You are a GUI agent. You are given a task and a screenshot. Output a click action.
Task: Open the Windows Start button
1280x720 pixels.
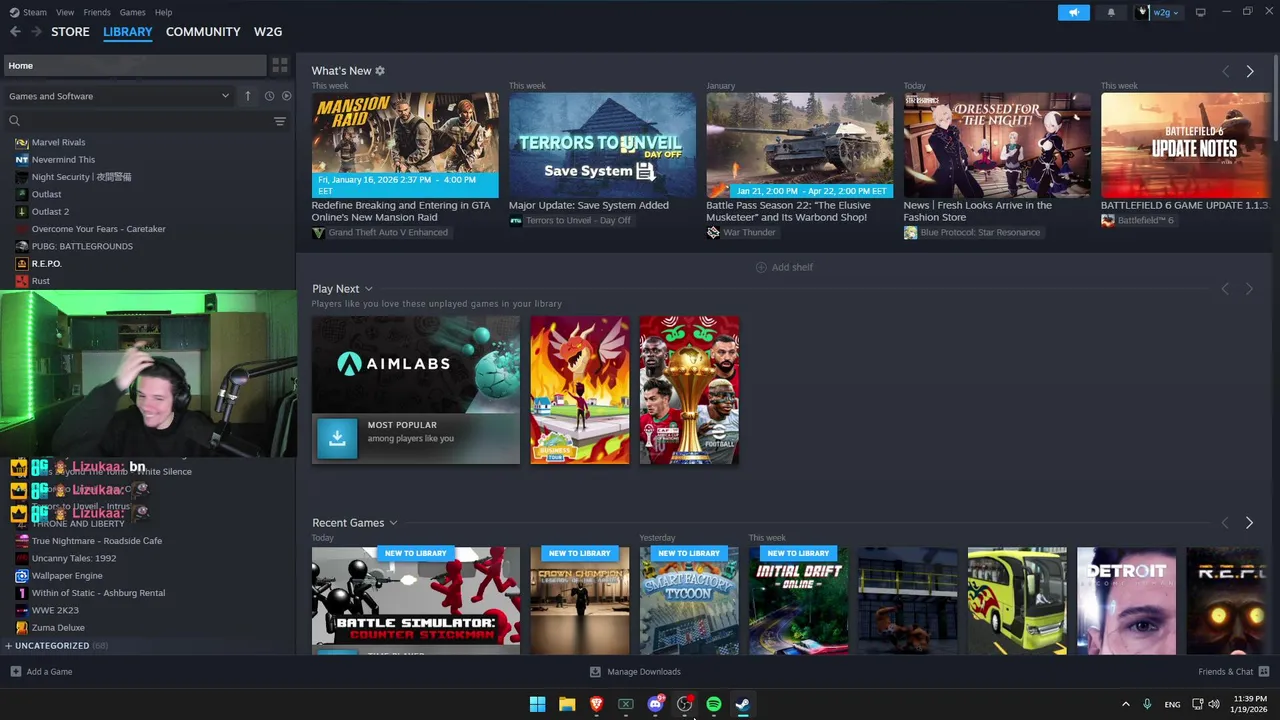pyautogui.click(x=538, y=704)
